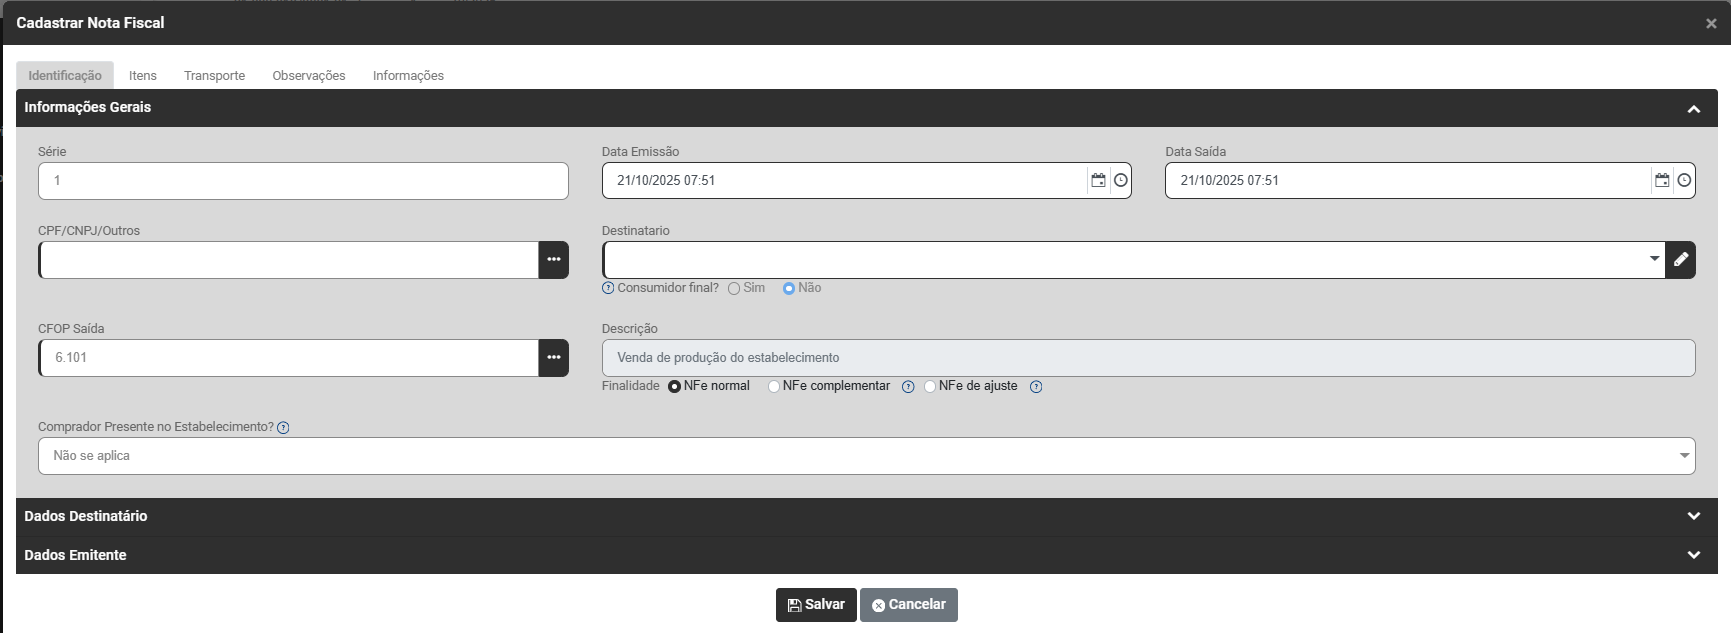Screen dimensions: 1731x633
Task: Click into the Série input field
Action: (303, 181)
